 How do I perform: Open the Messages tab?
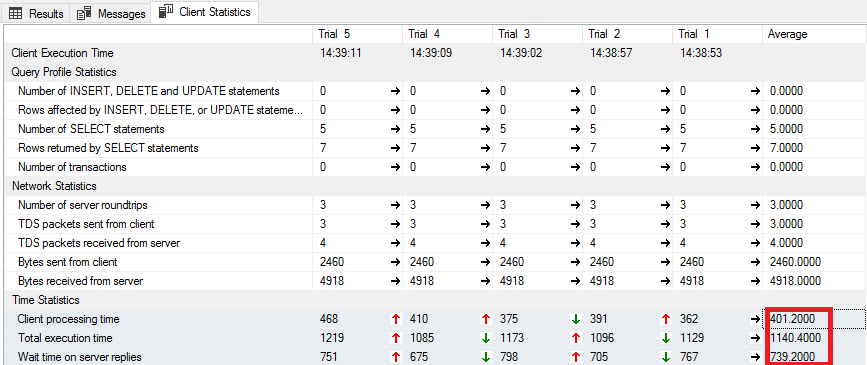click(x=111, y=13)
